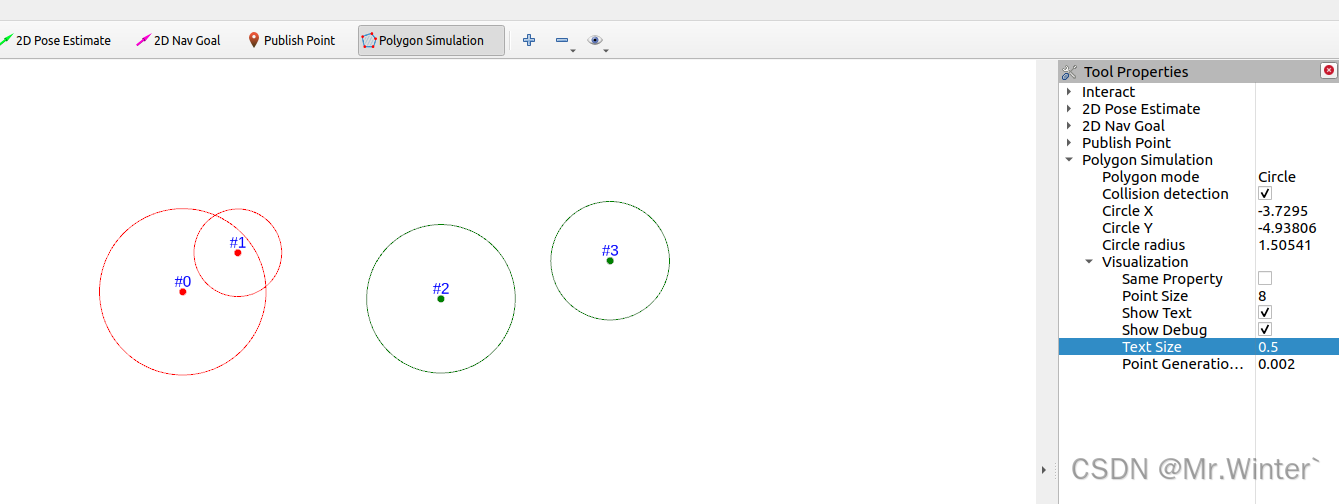Select the Point Generation property label
The image size is (1339, 504).
1182,364
